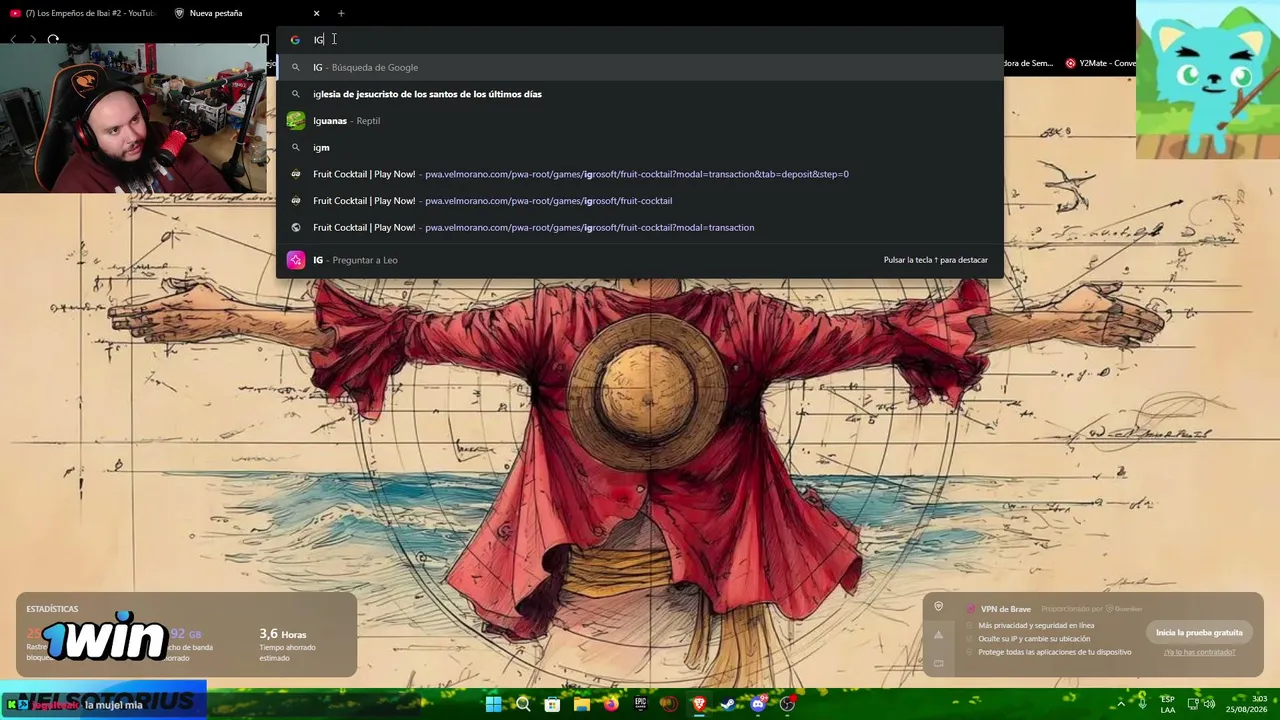Launch Firefox from the taskbar
The height and width of the screenshot is (720, 1280).
tap(611, 704)
